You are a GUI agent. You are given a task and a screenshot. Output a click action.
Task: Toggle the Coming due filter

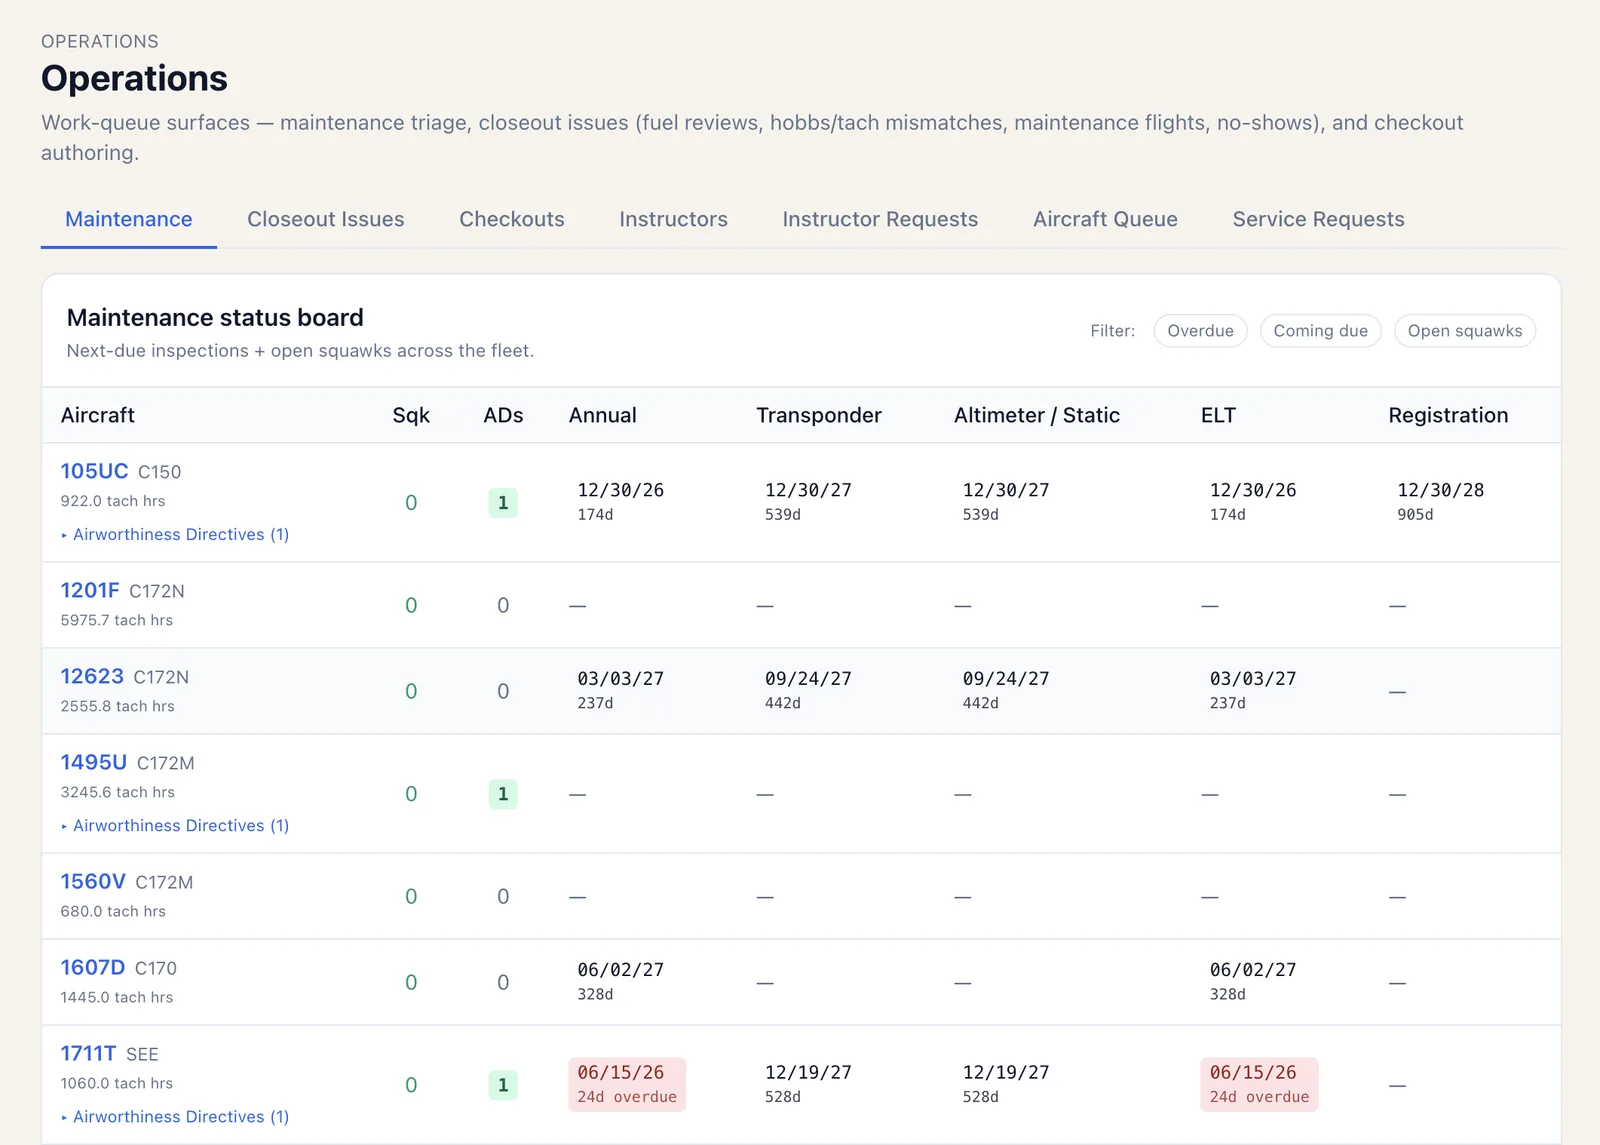(1320, 331)
